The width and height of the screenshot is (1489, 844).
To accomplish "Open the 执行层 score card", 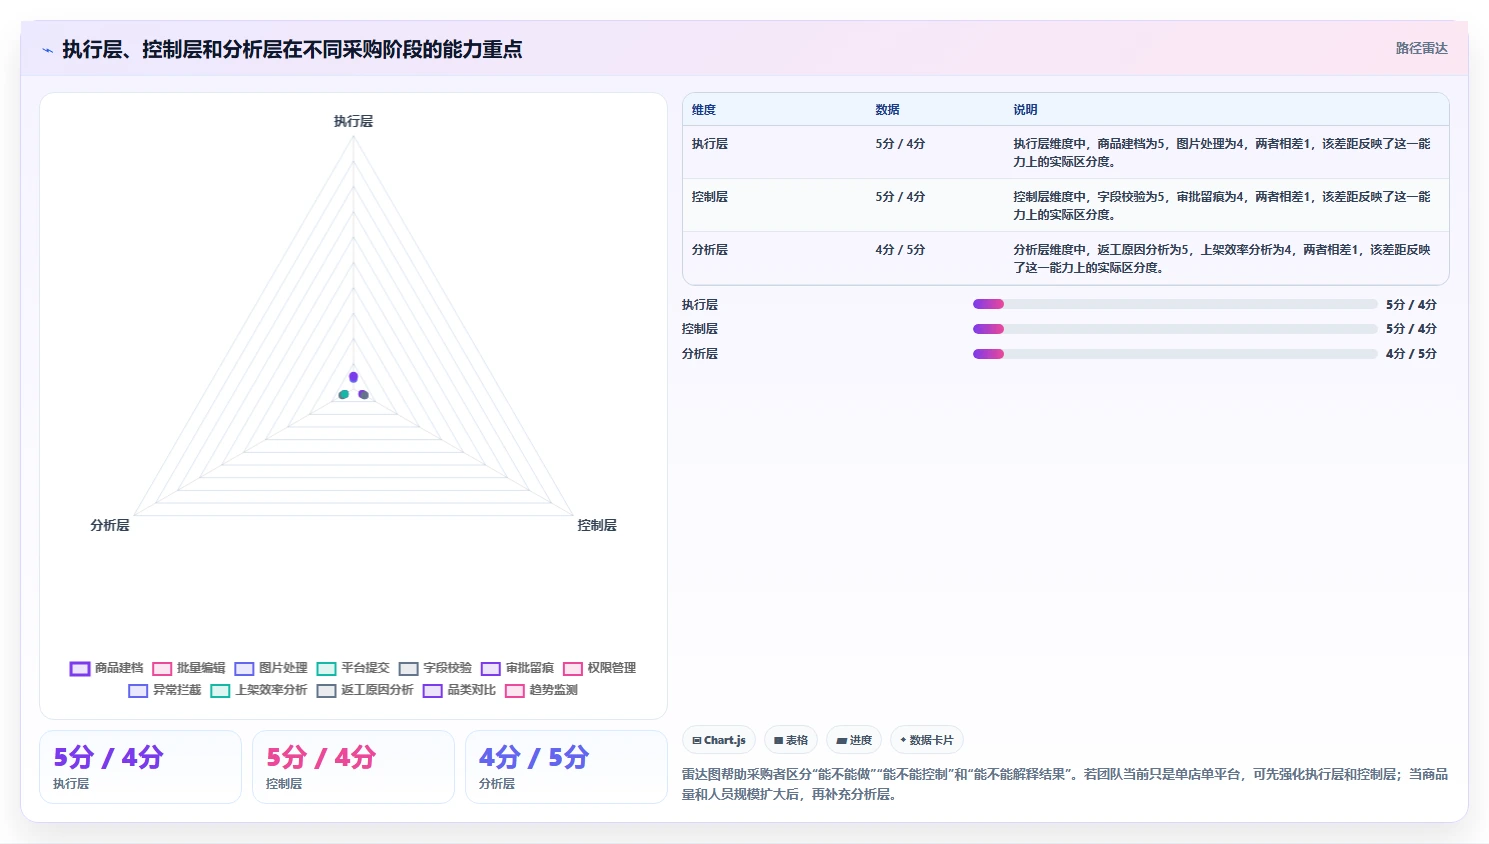I will [140, 767].
